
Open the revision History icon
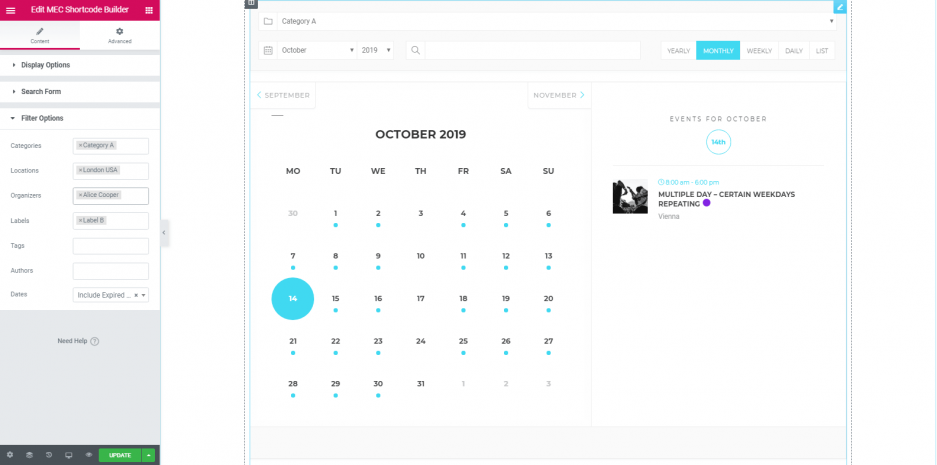[49, 455]
